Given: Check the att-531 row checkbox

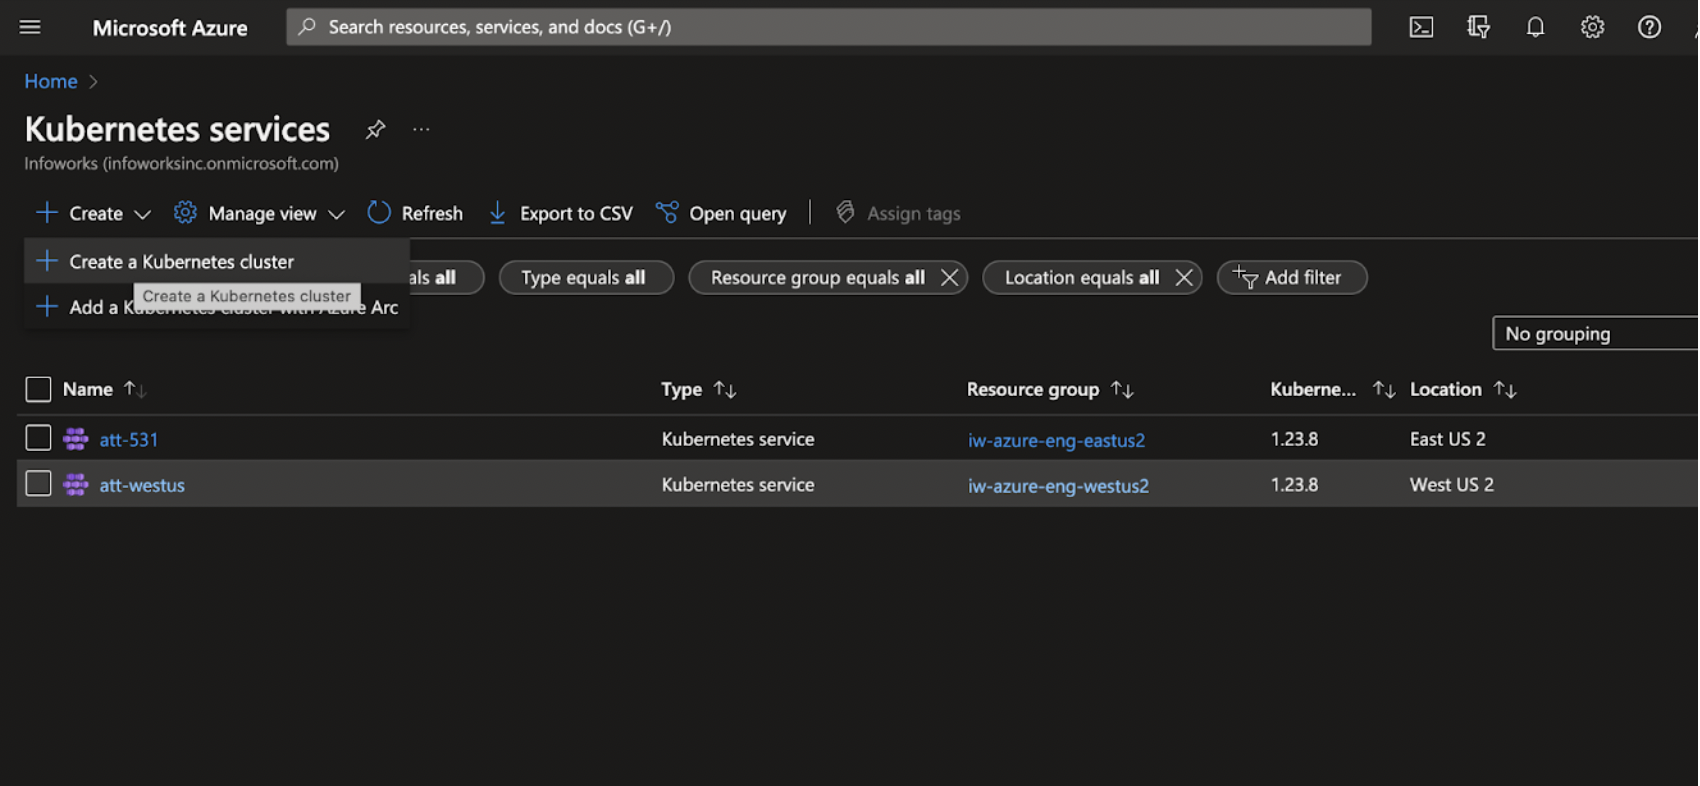Looking at the screenshot, I should pos(38,438).
